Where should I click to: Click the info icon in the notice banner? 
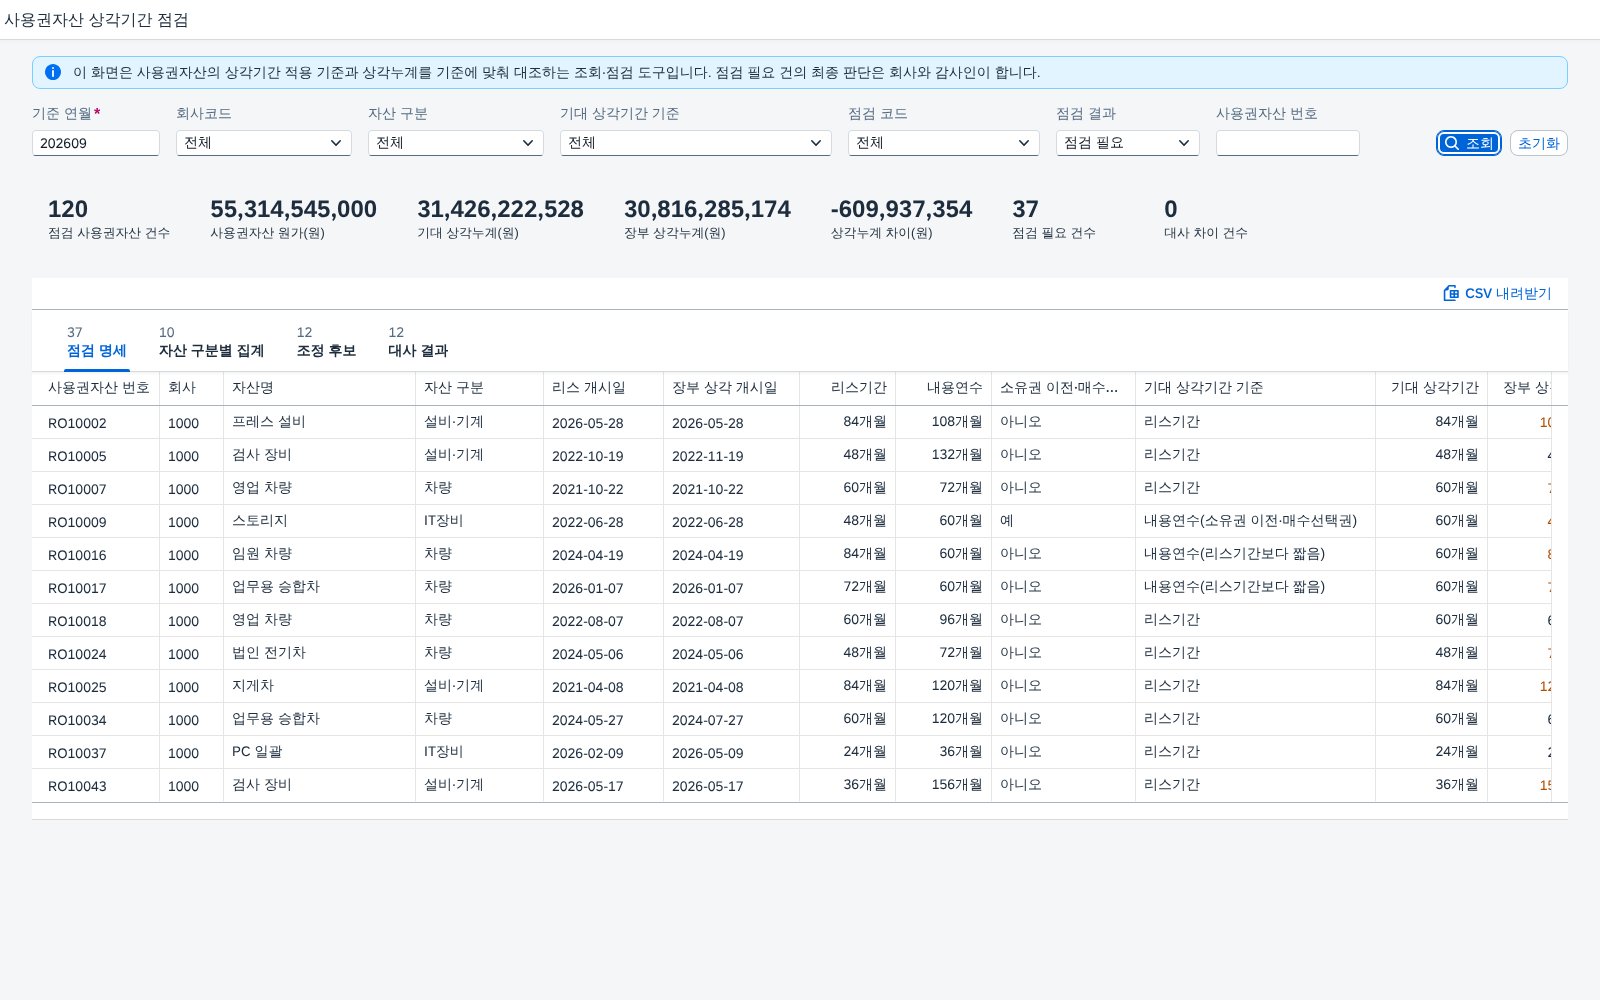(53, 72)
